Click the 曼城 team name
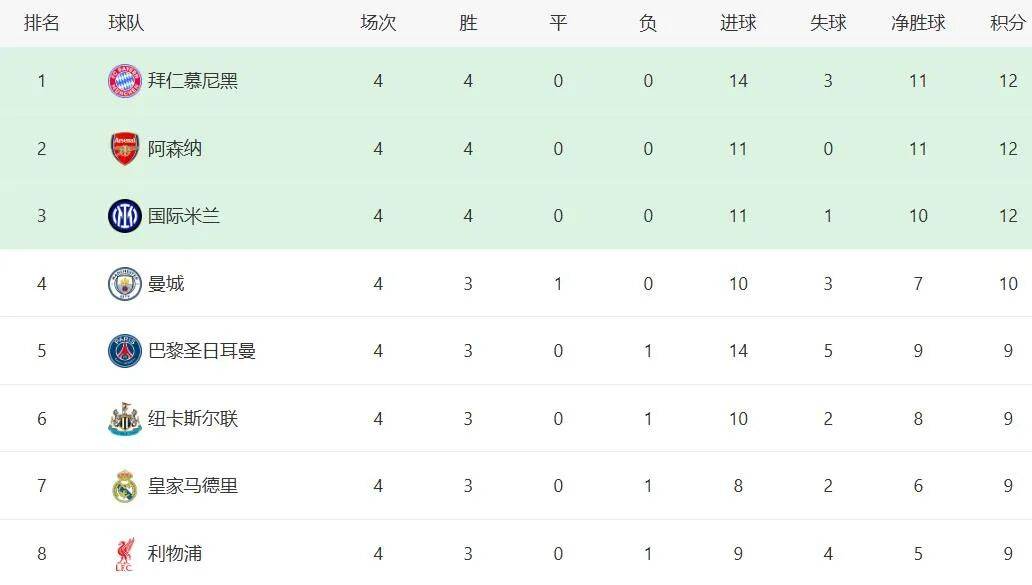This screenshot has width=1032, height=585. tap(166, 284)
